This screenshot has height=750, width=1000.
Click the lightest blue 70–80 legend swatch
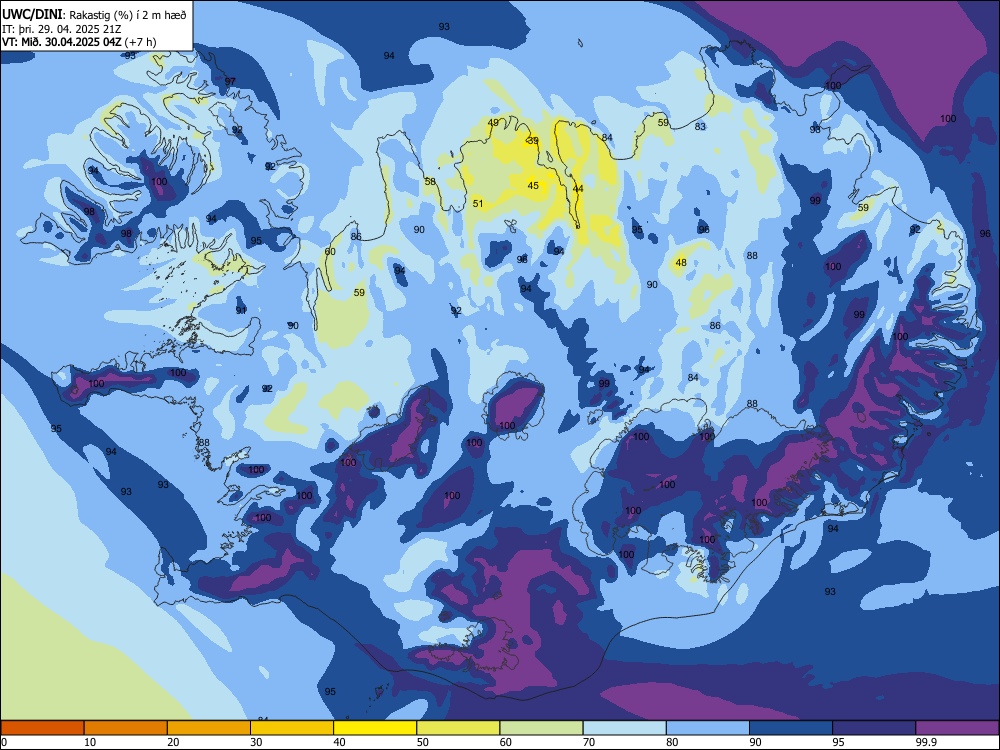pyautogui.click(x=625, y=728)
